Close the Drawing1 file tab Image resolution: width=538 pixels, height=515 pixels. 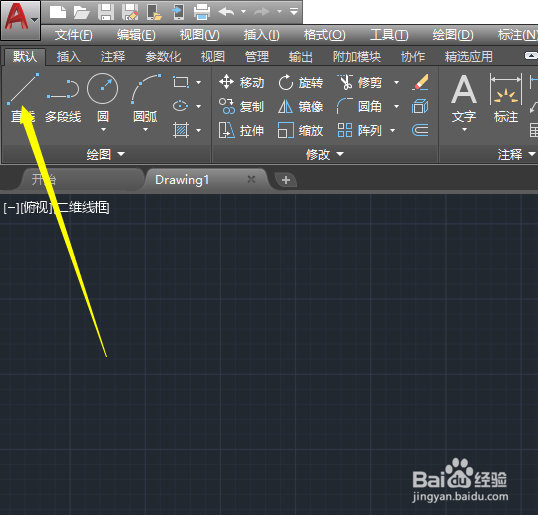click(x=252, y=179)
